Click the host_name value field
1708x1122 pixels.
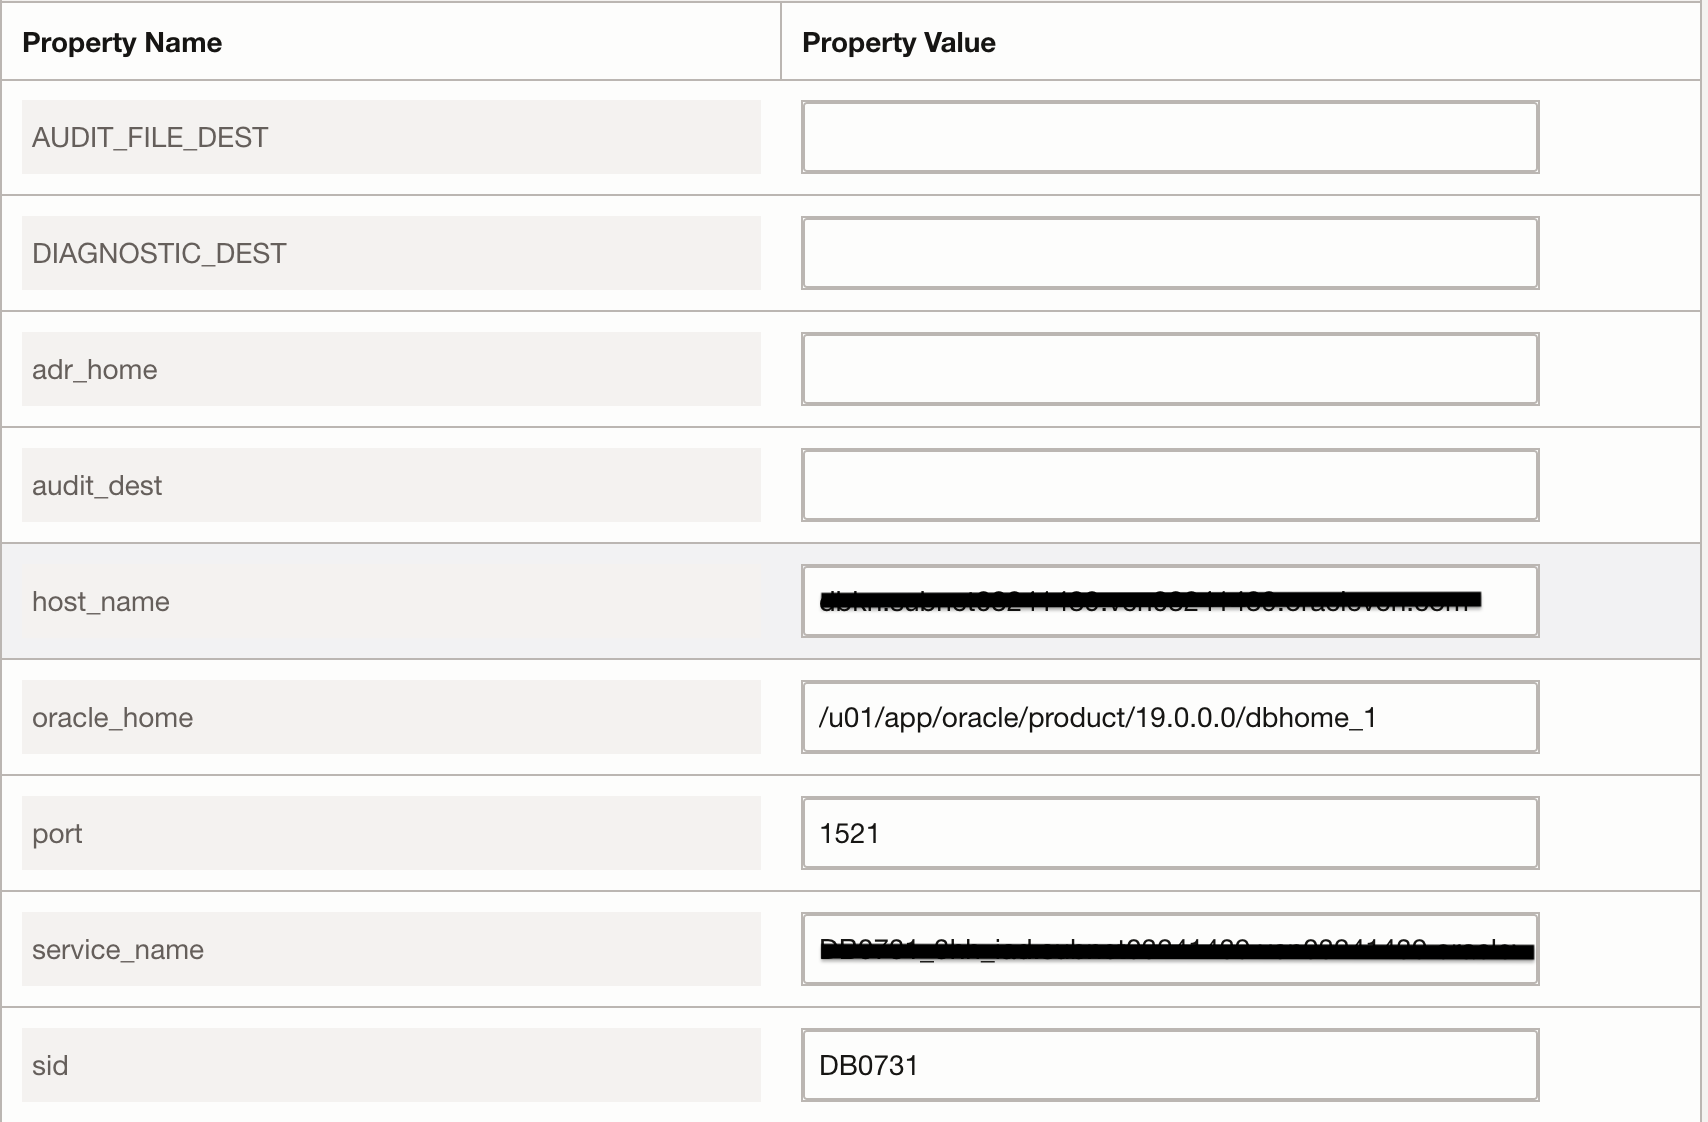(x=1168, y=601)
